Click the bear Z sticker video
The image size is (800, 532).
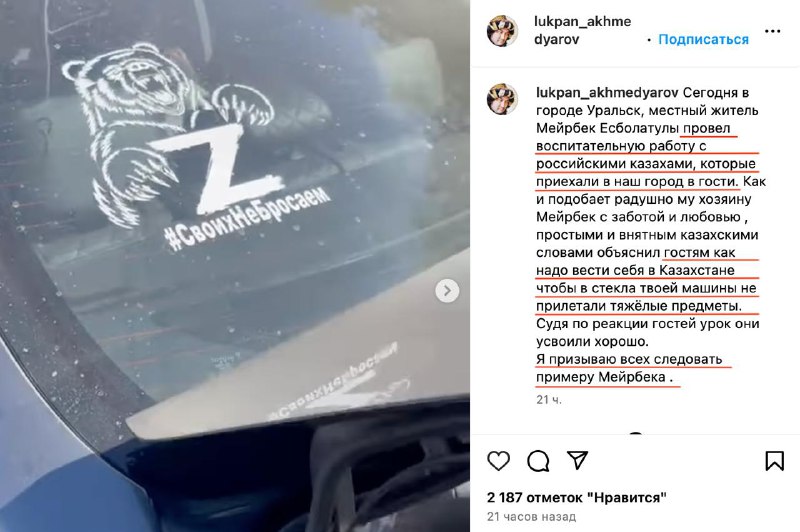click(235, 266)
